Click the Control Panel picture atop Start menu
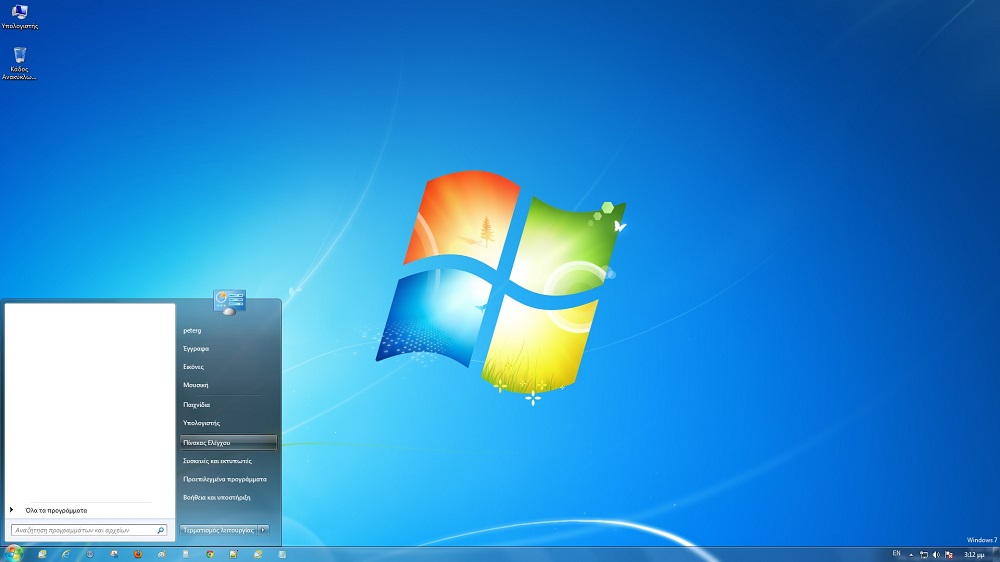 tap(230, 302)
